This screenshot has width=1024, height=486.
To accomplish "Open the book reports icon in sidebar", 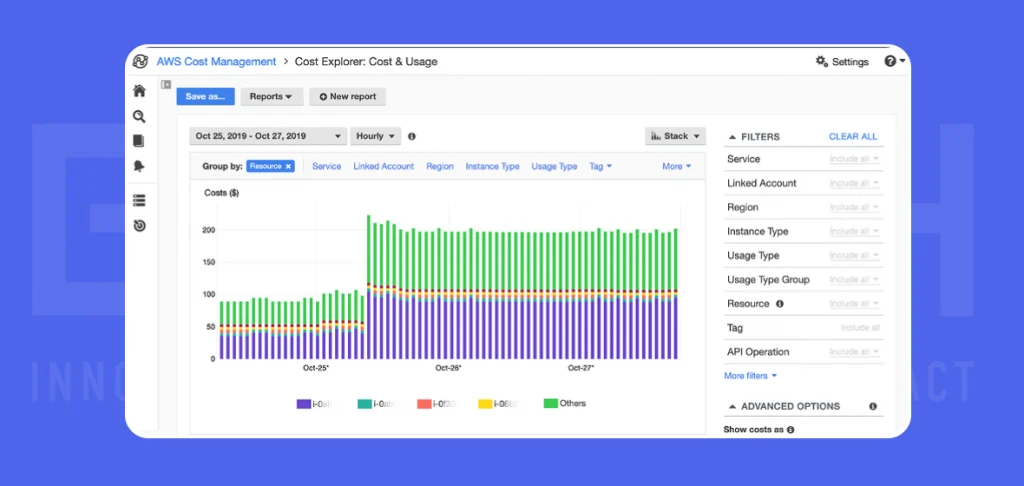I will pyautogui.click(x=138, y=141).
